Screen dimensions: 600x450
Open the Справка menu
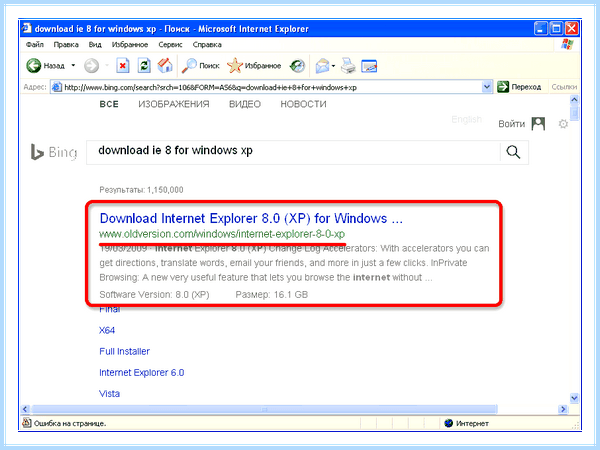207,45
